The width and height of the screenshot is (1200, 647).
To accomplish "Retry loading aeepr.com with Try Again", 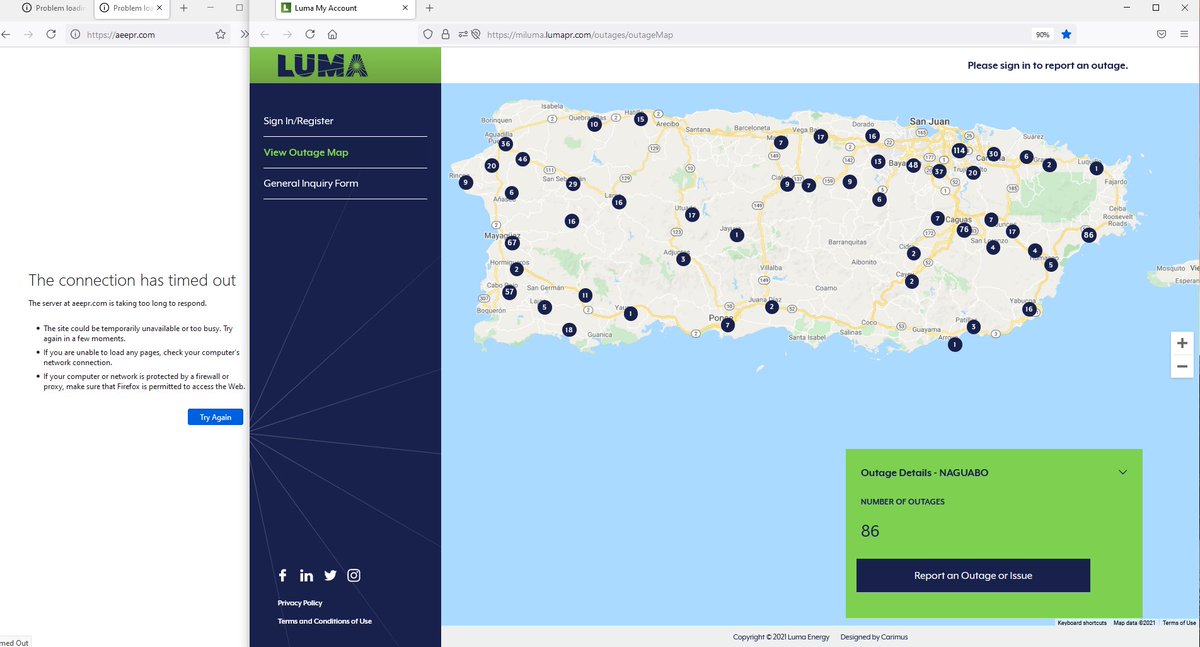I will pos(215,417).
